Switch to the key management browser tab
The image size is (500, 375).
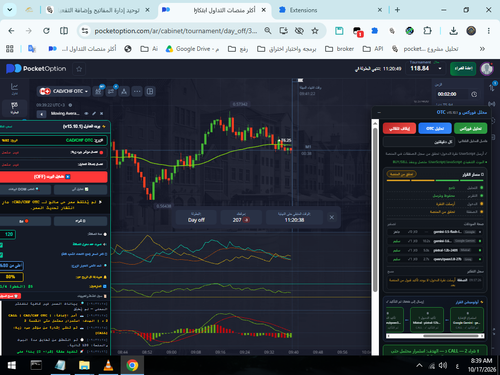98,10
